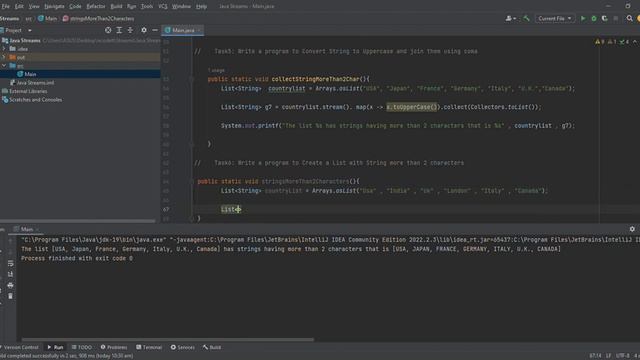This screenshot has height=360, width=640.
Task: Click the Build Project hammer icon
Action: click(x=527, y=18)
